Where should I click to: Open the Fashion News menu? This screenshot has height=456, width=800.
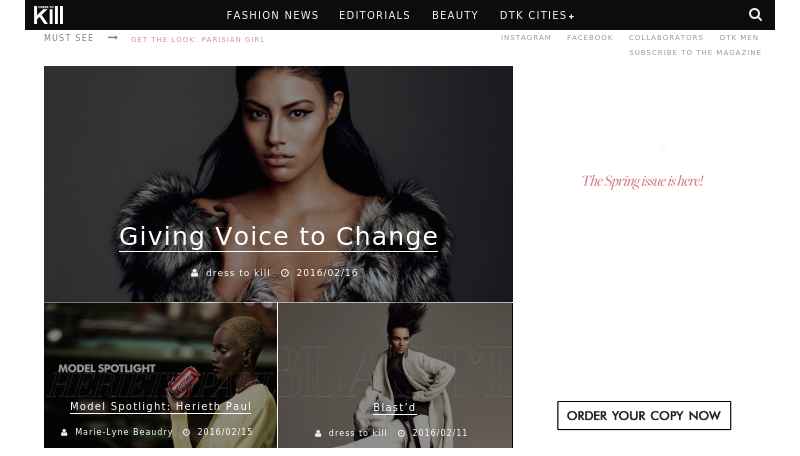pos(272,15)
